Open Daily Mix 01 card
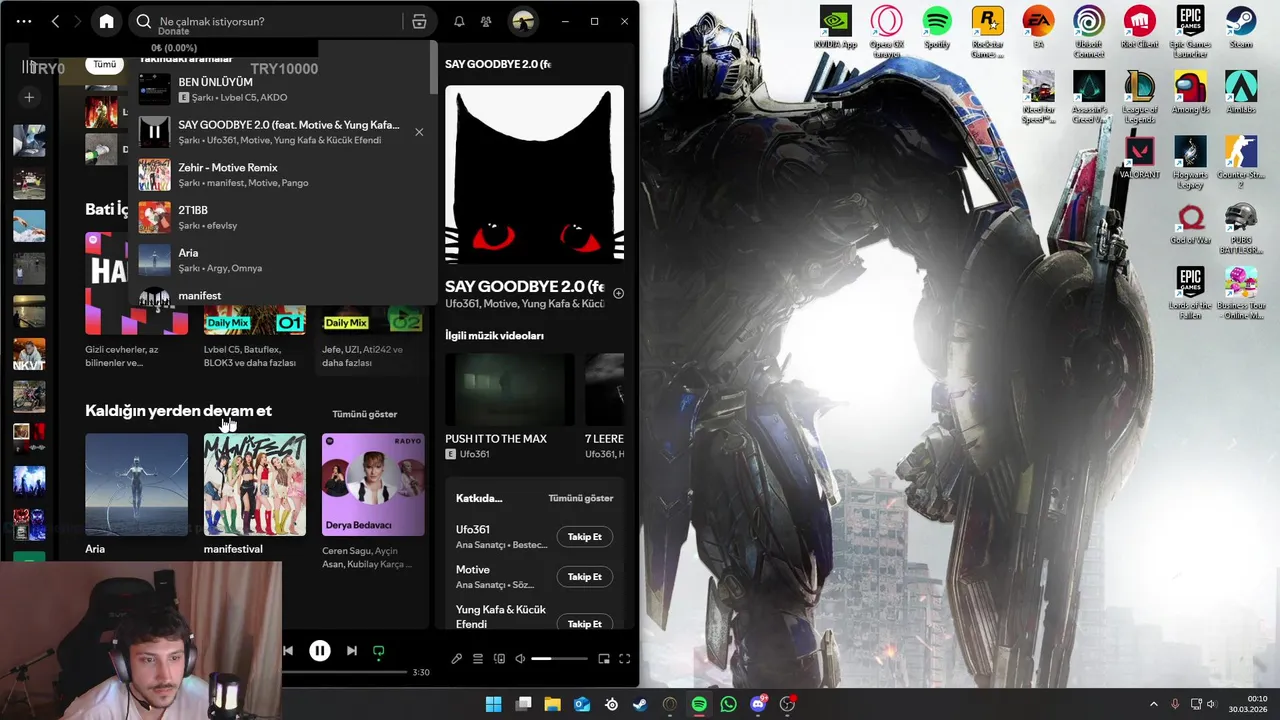This screenshot has height=720, width=1280. click(254, 338)
